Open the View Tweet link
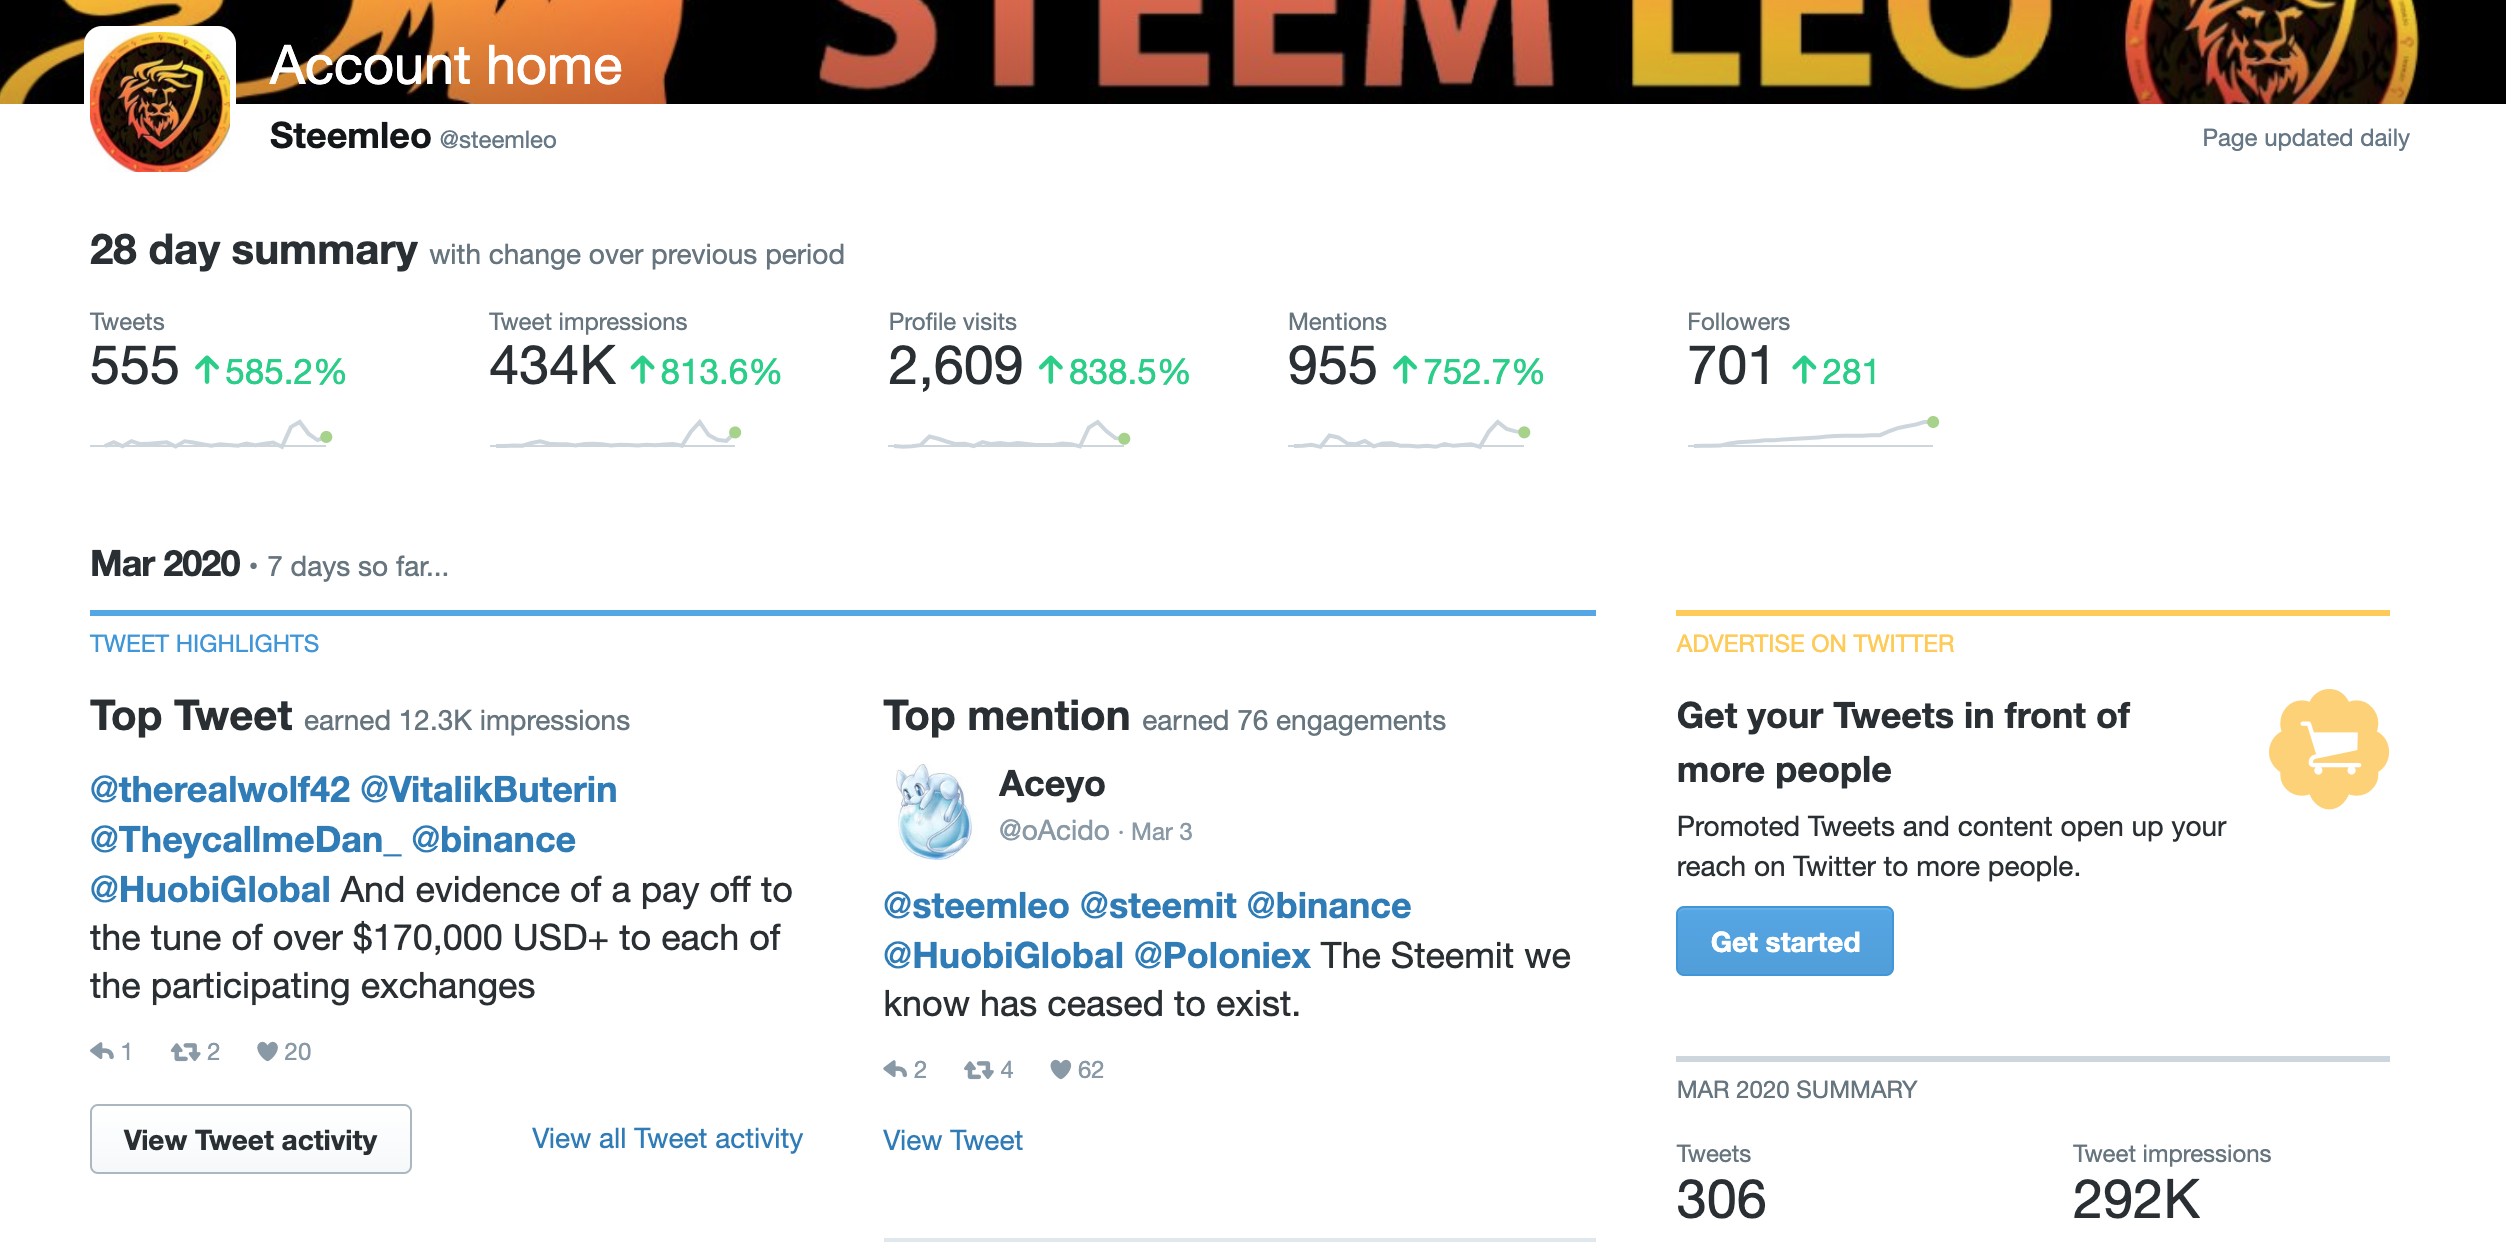Screen dimensions: 2506x1248 (x=953, y=1140)
